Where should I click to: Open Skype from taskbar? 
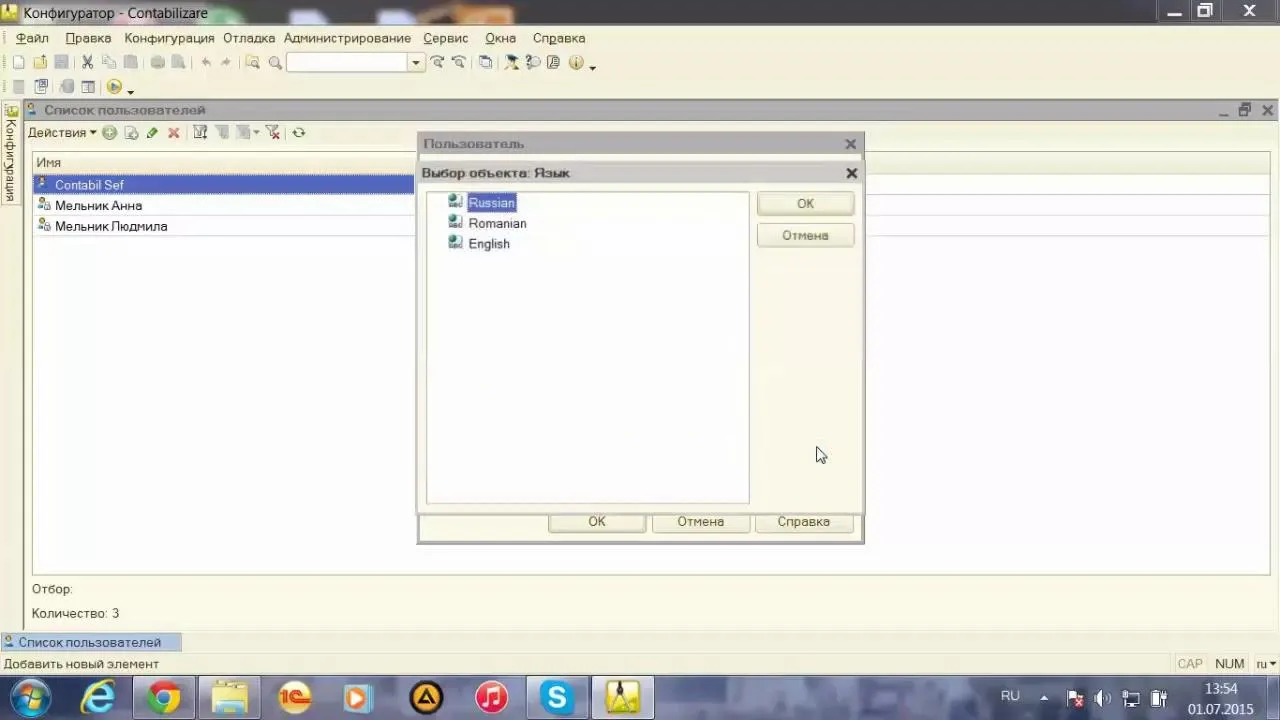[556, 697]
